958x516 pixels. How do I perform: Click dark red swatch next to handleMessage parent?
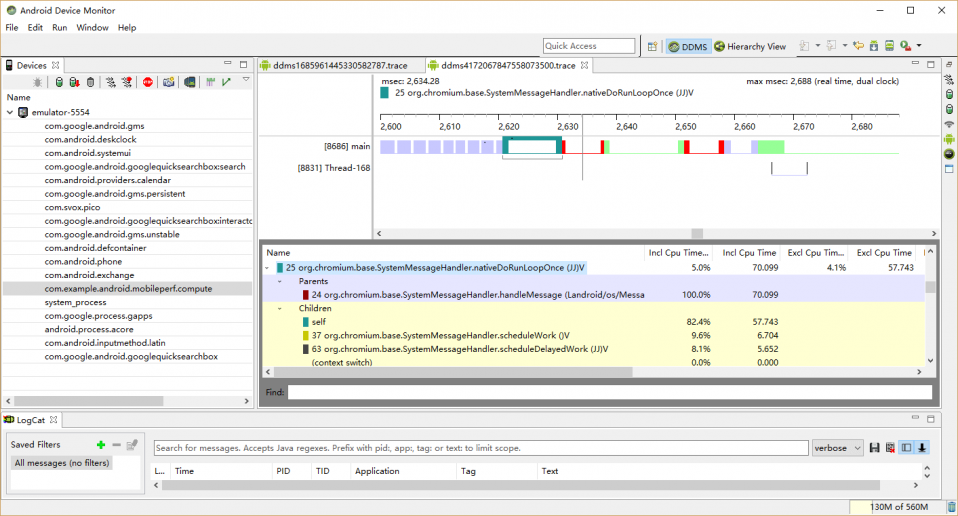pyautogui.click(x=305, y=295)
